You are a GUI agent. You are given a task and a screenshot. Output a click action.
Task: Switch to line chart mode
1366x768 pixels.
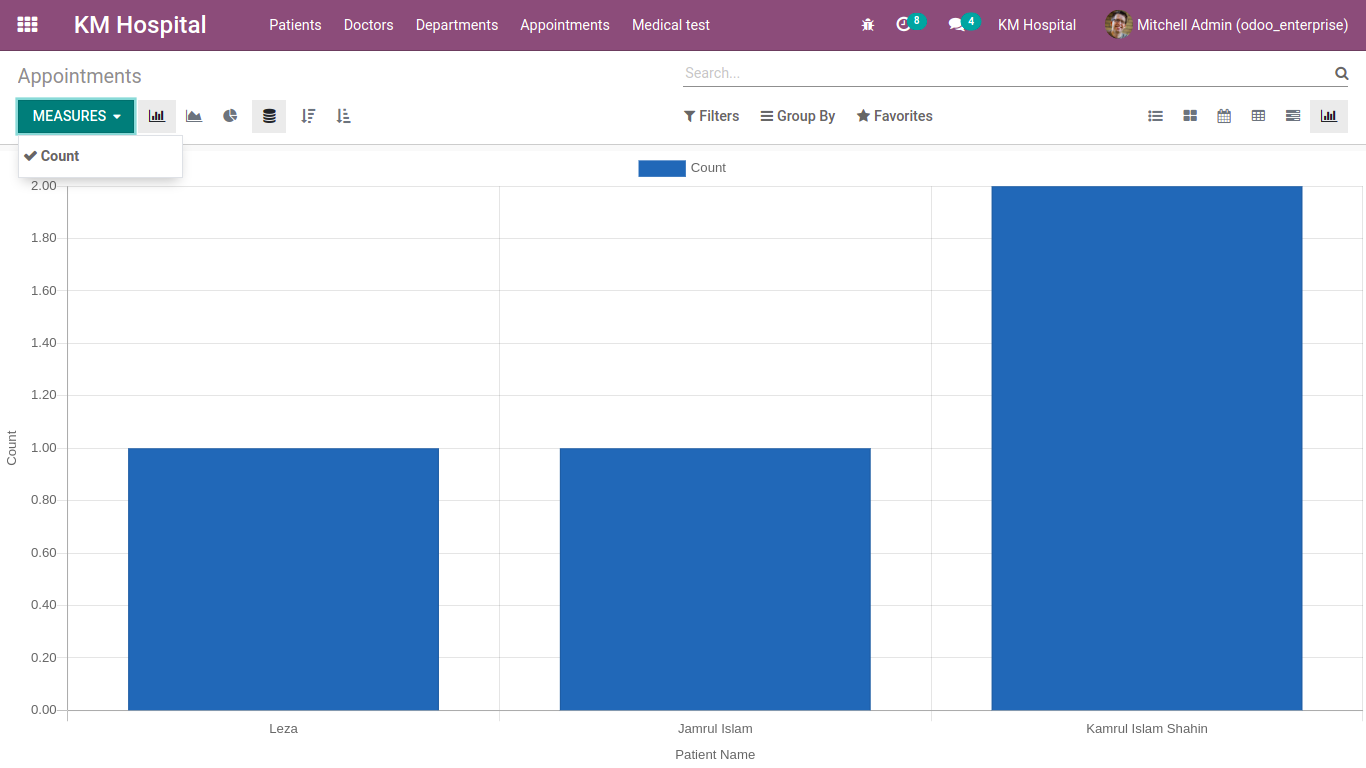[194, 116]
